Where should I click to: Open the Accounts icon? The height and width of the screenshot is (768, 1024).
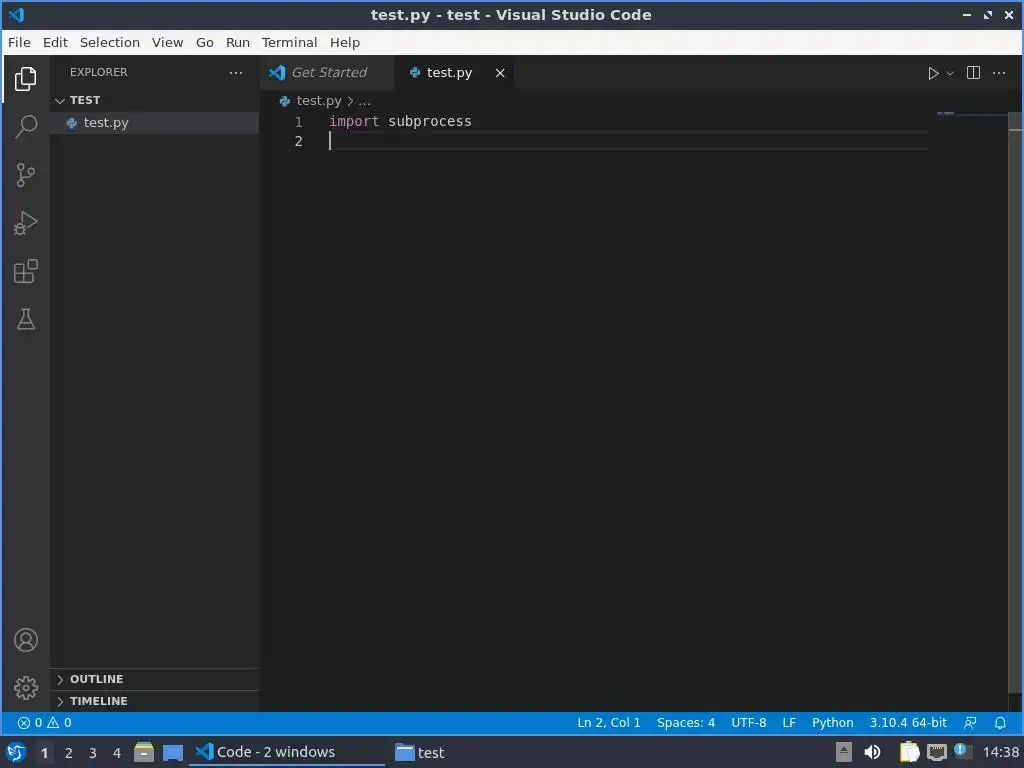[x=25, y=640]
